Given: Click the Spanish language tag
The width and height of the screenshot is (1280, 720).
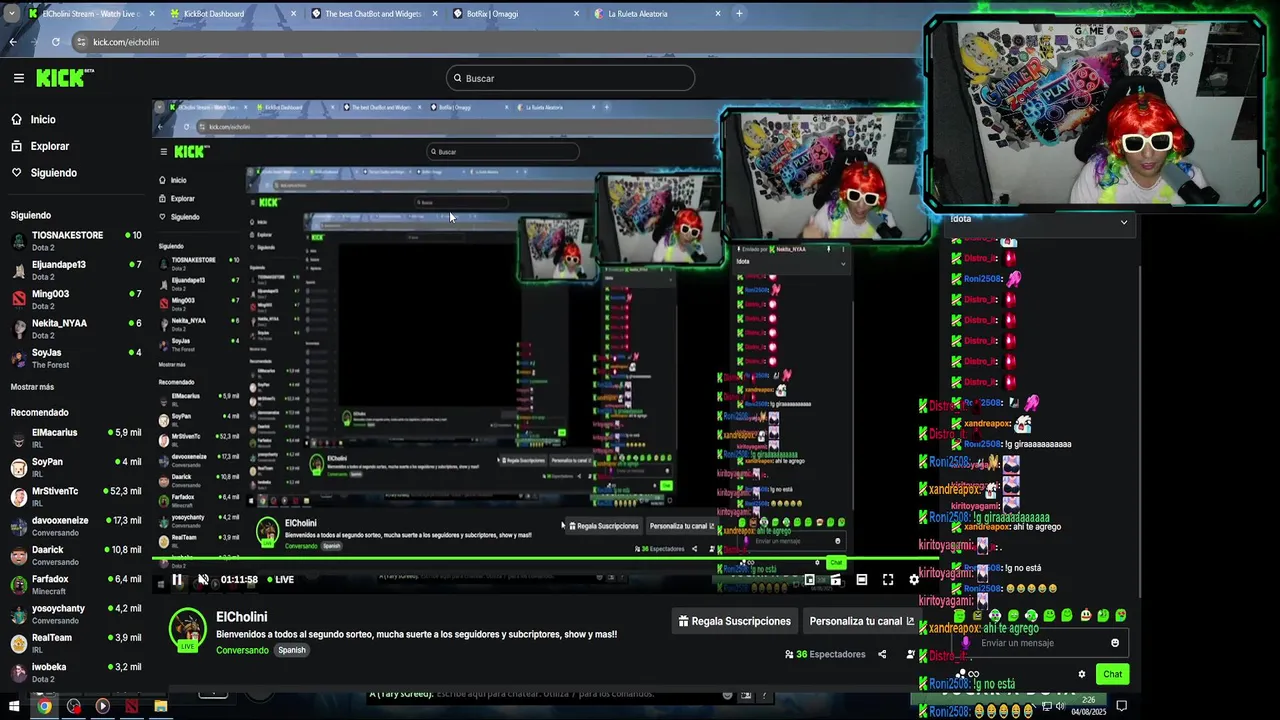Looking at the screenshot, I should tap(292, 650).
